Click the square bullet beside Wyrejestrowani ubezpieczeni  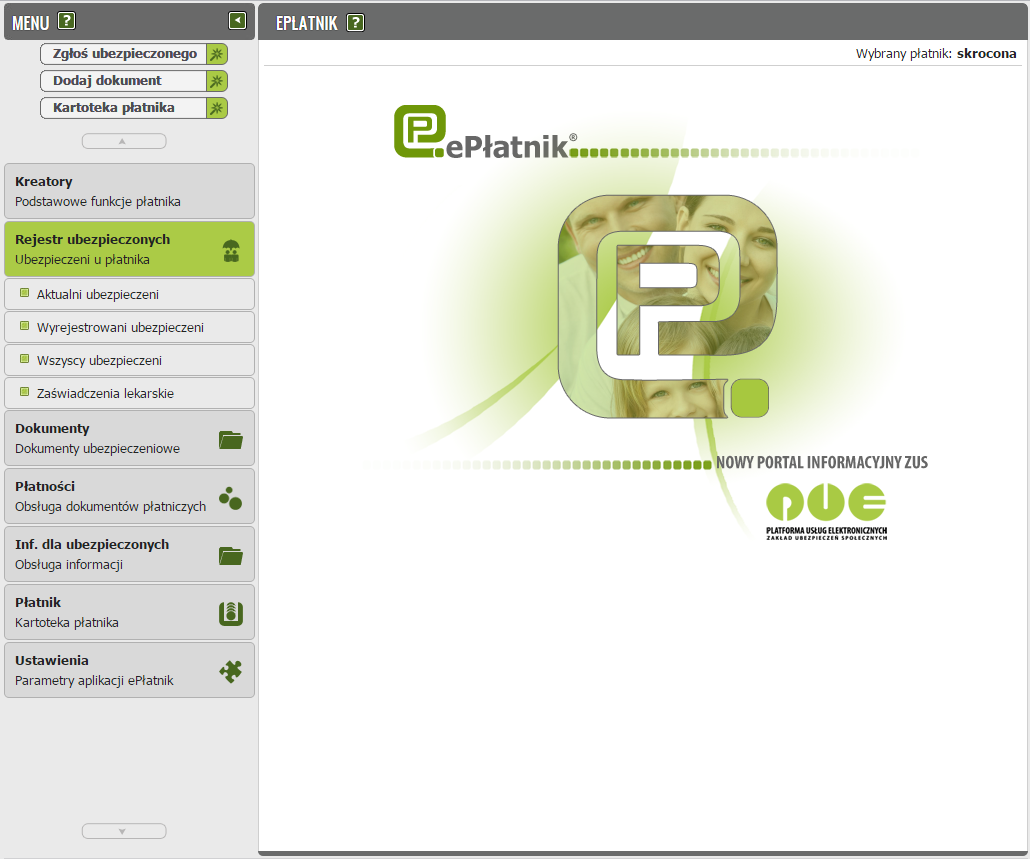click(24, 326)
